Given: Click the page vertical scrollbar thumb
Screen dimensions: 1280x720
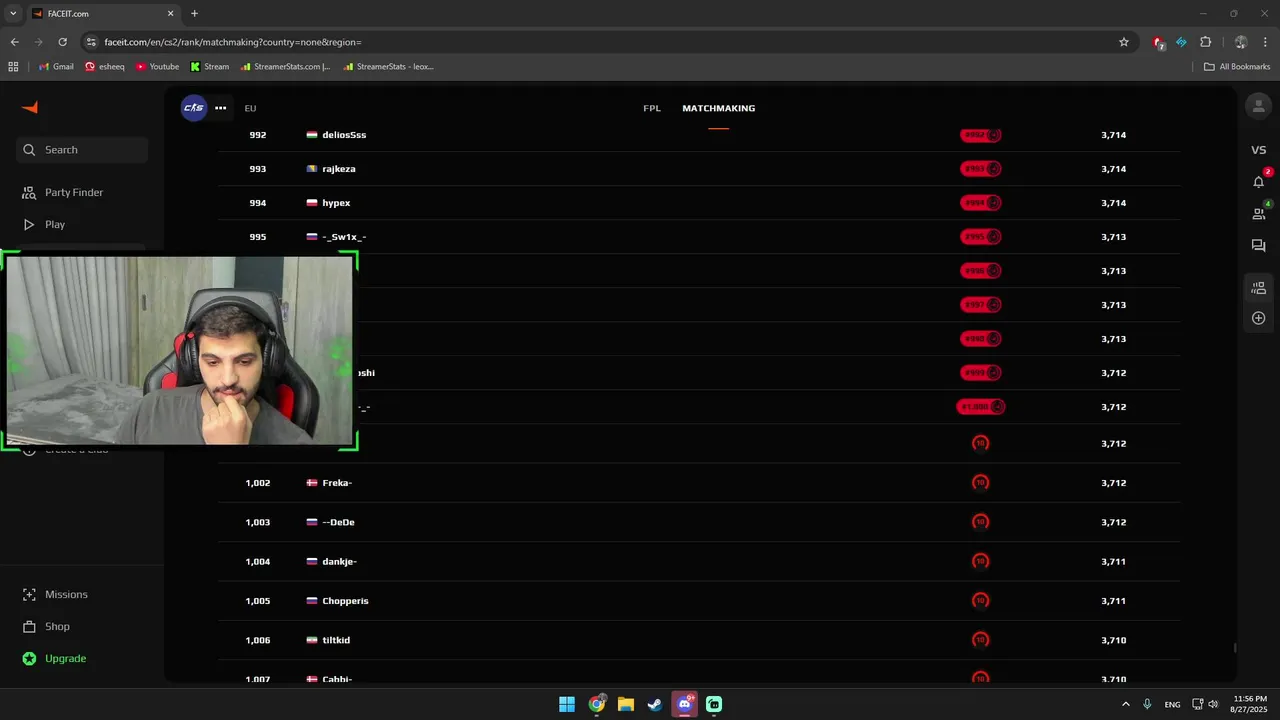Looking at the screenshot, I should [1235, 648].
